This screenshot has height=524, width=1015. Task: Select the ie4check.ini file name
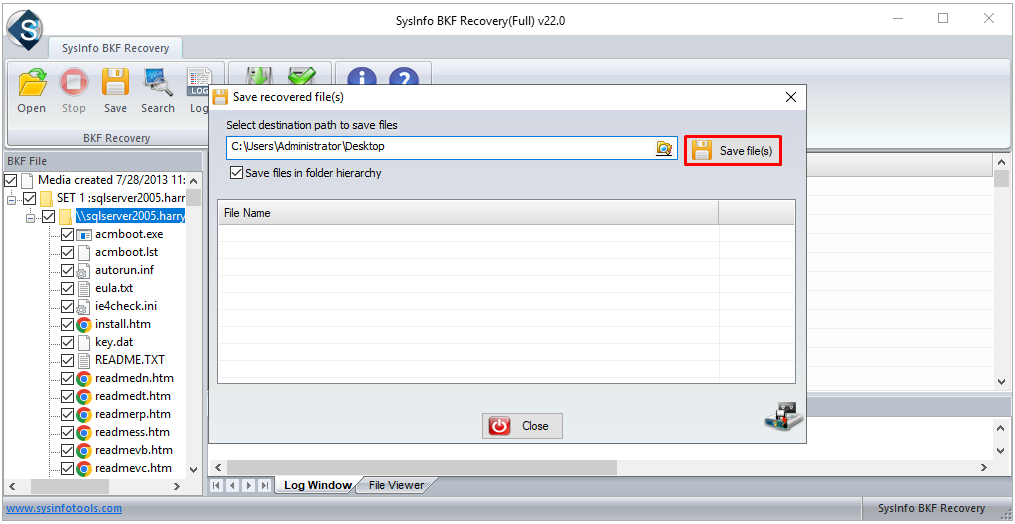tap(126, 306)
